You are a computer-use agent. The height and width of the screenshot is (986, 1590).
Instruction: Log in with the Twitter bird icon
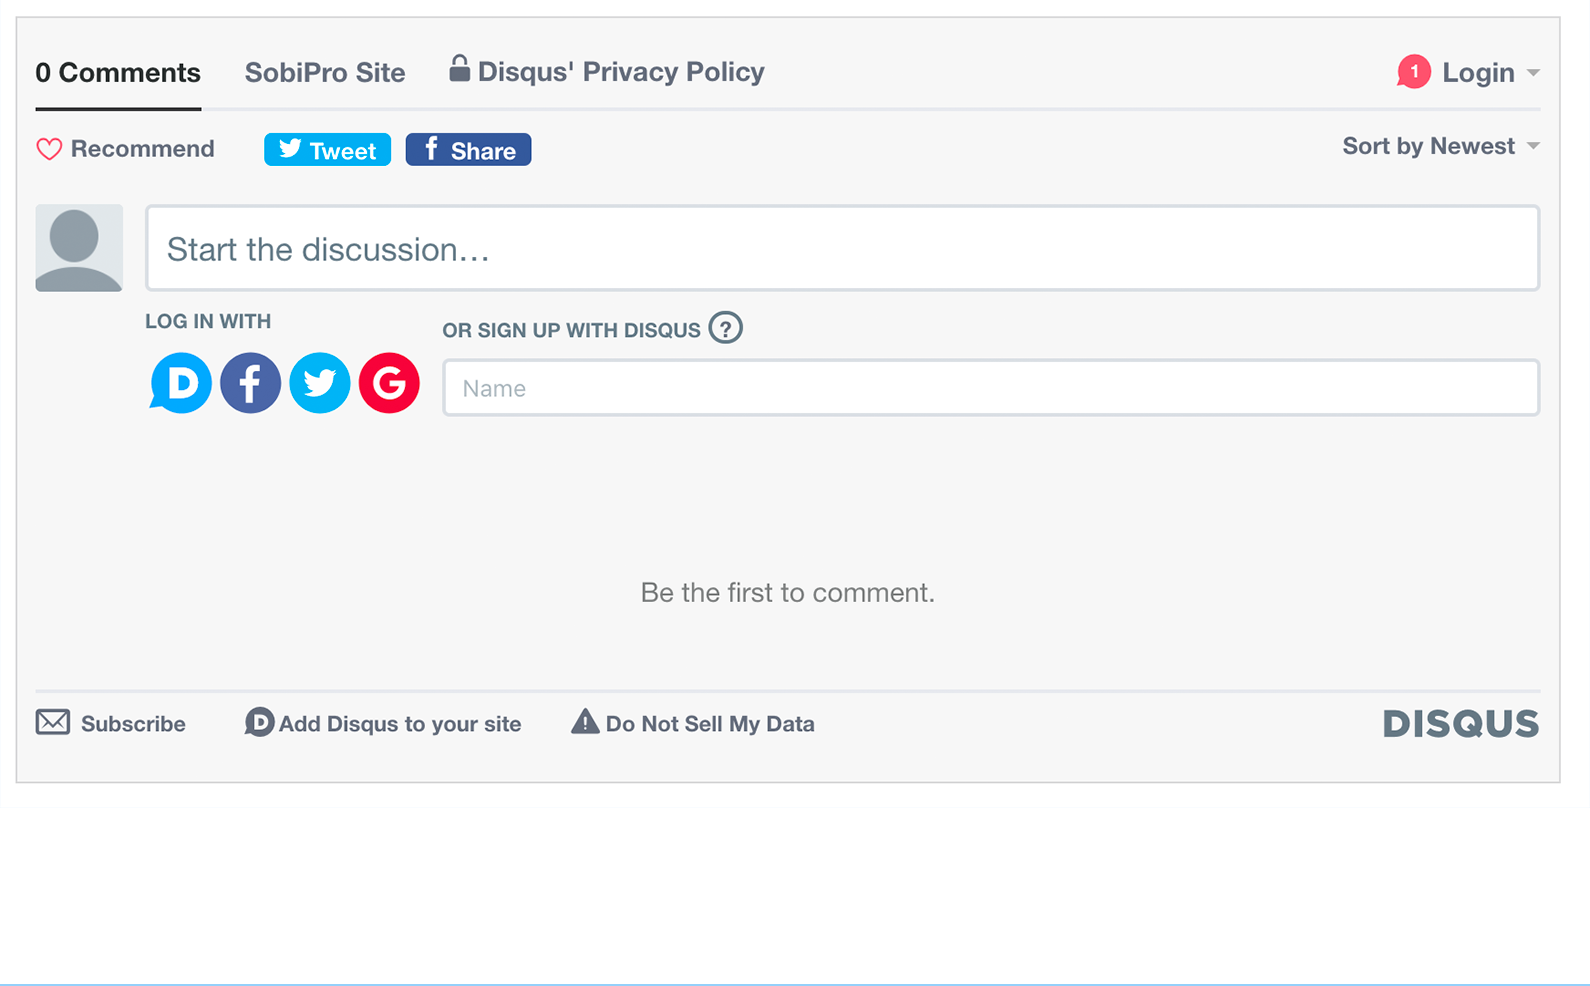[x=320, y=383]
